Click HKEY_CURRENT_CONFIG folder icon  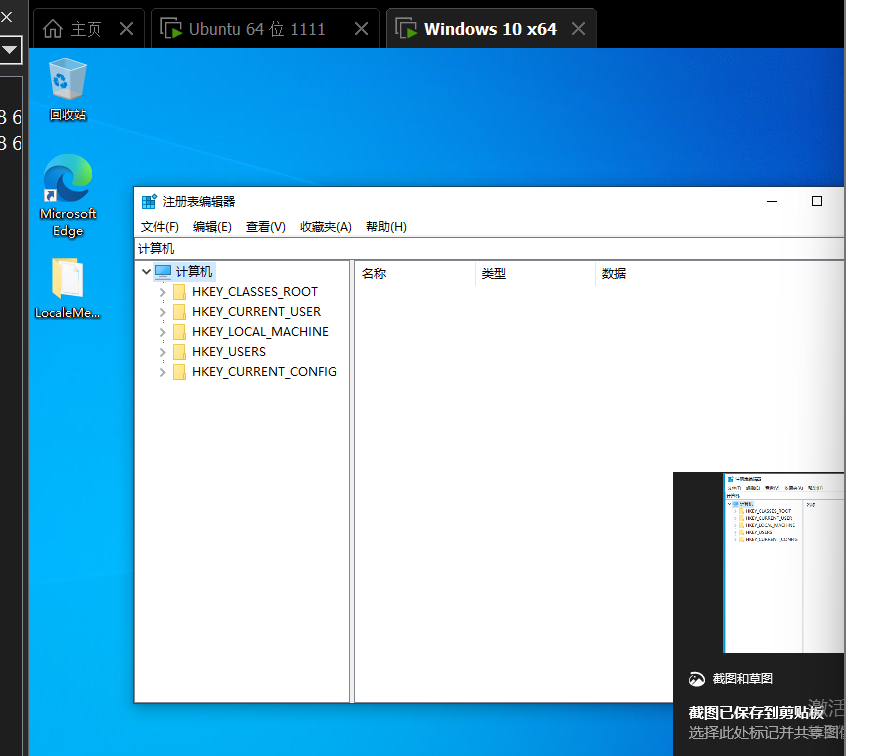(x=179, y=372)
